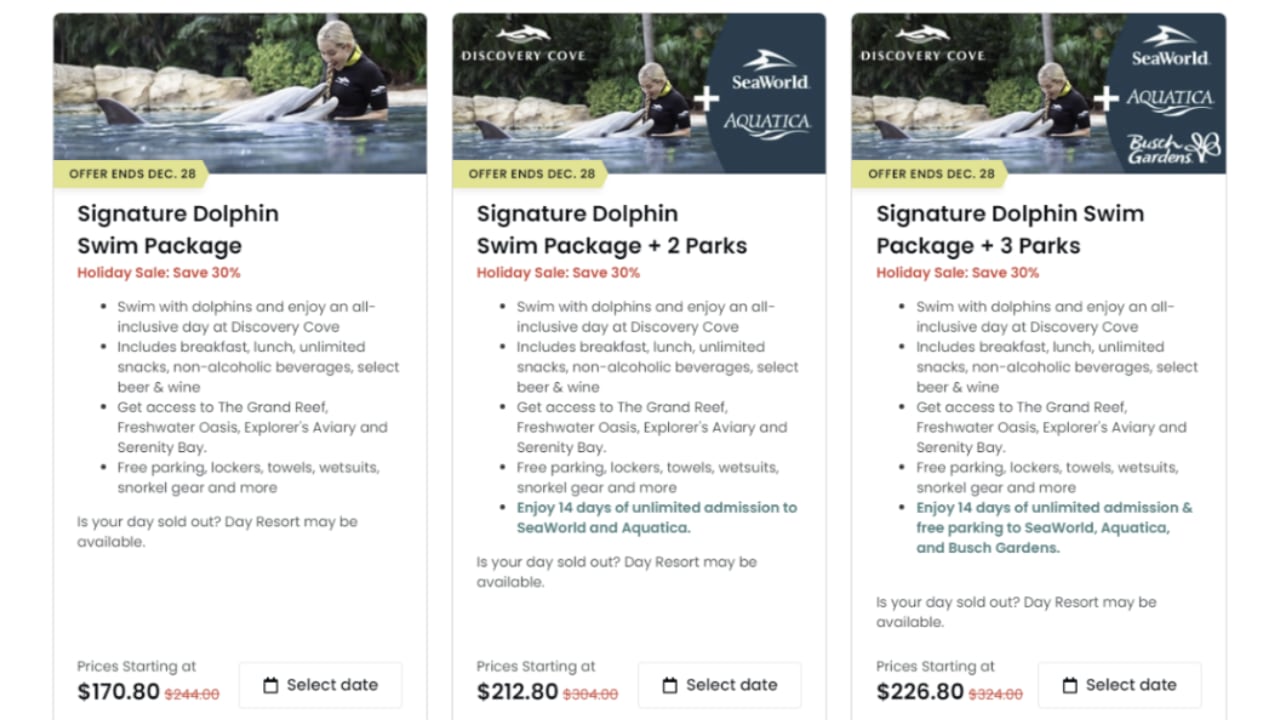Click the SeaWorld logo on the 2 Parks banner
Image resolution: width=1280 pixels, height=720 pixels.
click(x=769, y=71)
